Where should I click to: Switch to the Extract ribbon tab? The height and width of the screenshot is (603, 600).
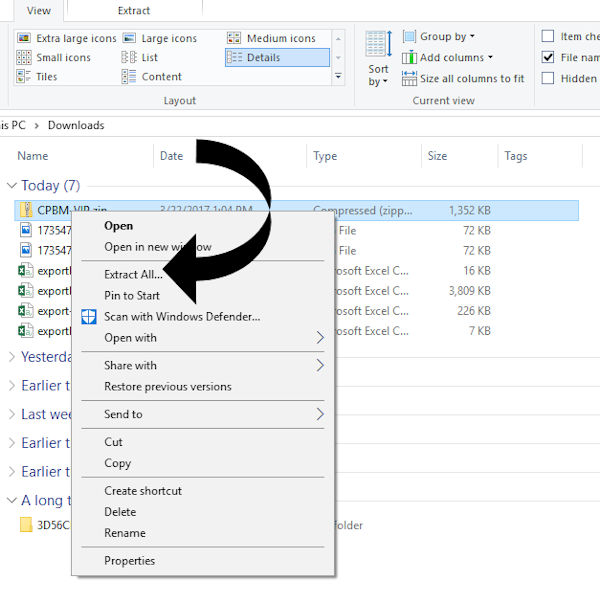[134, 11]
